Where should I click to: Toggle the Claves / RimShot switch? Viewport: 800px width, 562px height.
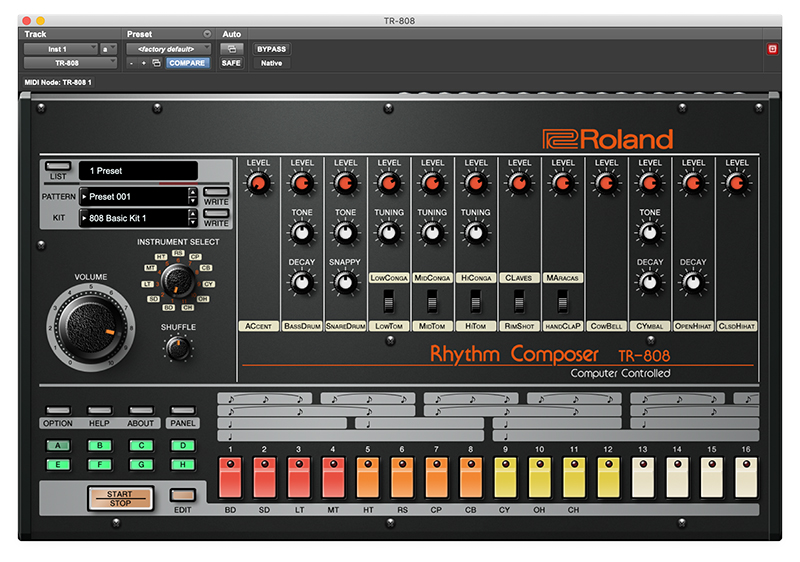click(x=519, y=301)
